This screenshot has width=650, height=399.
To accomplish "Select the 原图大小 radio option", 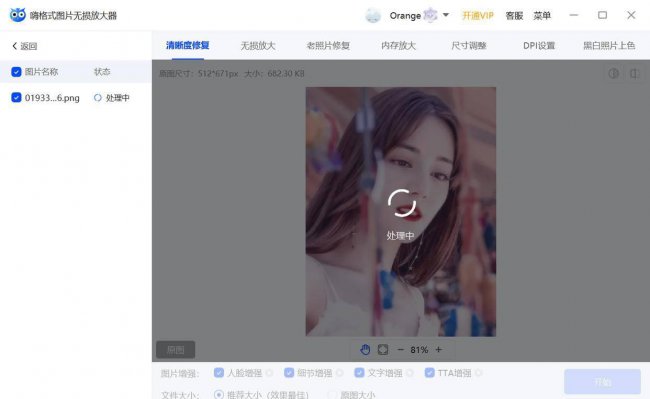I will coord(332,395).
